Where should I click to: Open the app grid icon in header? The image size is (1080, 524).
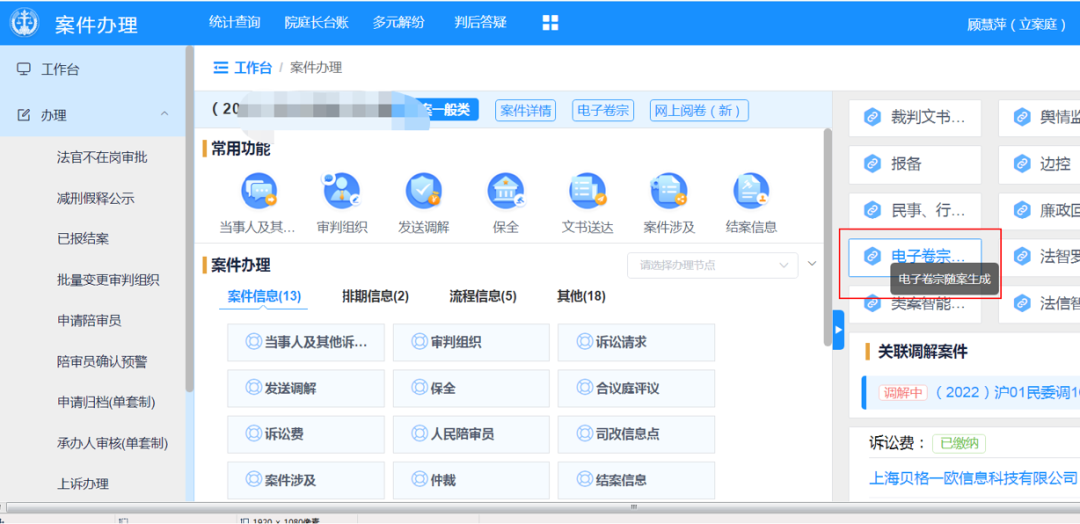[x=550, y=23]
